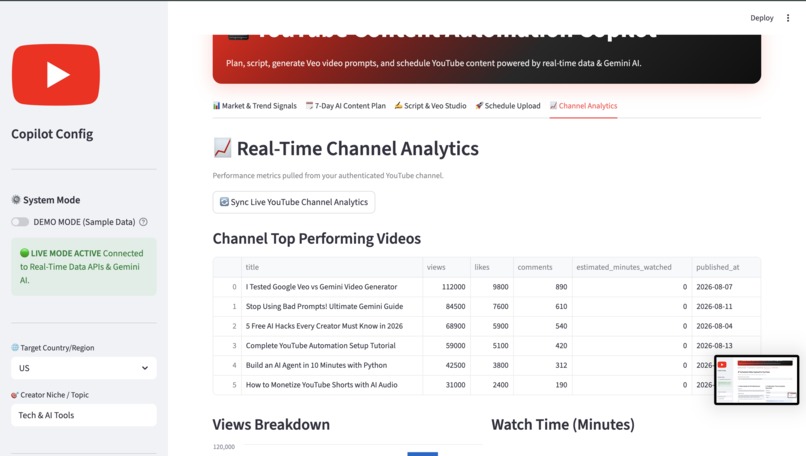
Task: Switch to 7-Day AI Content Plan tab
Action: 346,106
